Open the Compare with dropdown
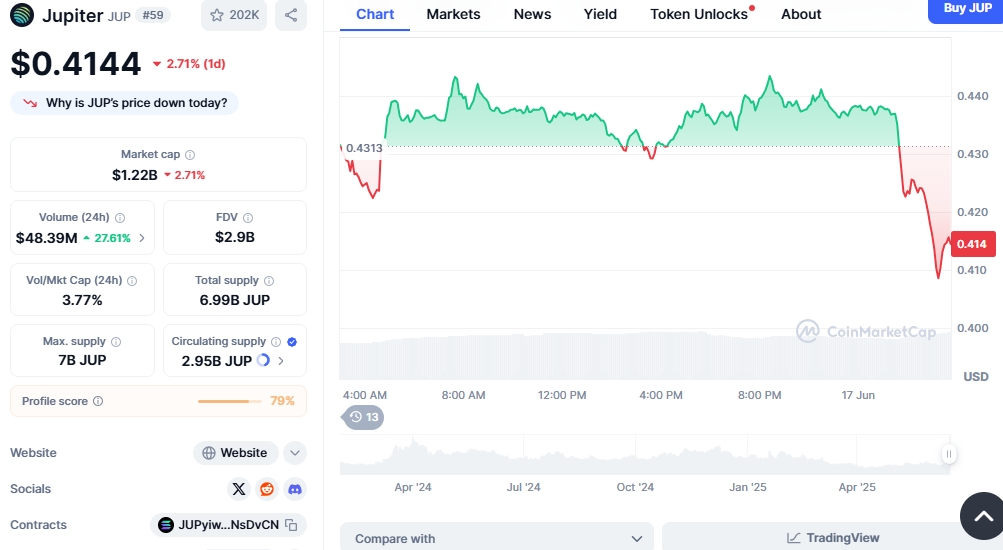Viewport: 1003px width, 550px height. tap(496, 538)
